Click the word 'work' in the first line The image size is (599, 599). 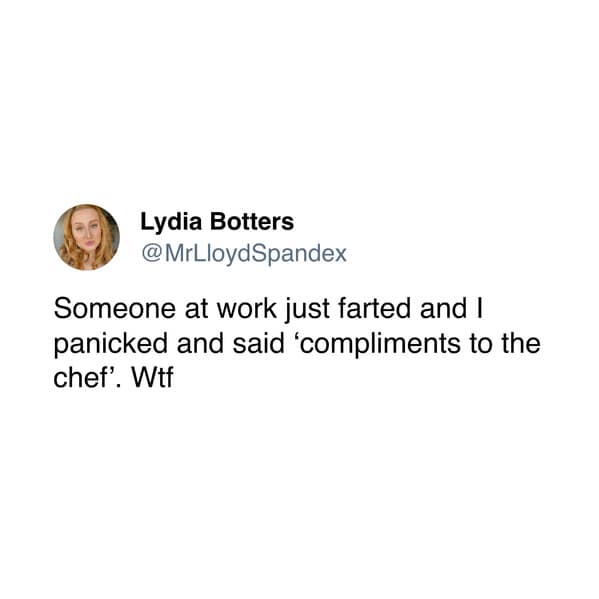(246, 309)
